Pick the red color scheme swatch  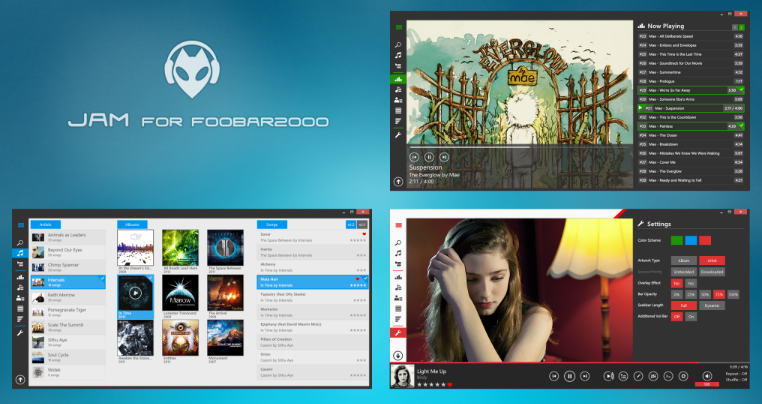click(705, 240)
